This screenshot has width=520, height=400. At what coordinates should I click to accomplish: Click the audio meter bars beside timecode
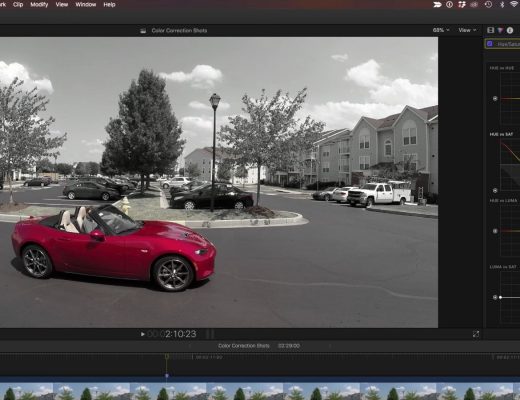tap(210, 334)
